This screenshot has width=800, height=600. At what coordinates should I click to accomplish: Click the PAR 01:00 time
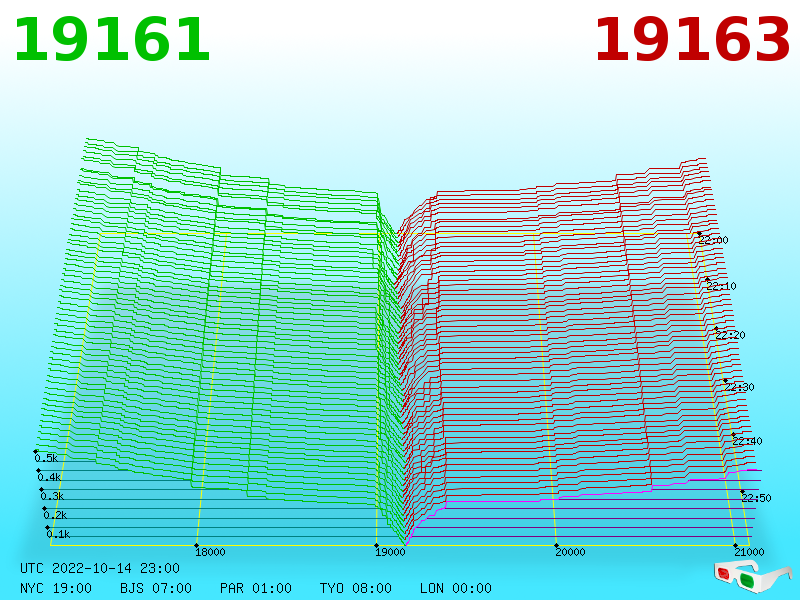click(x=256, y=588)
